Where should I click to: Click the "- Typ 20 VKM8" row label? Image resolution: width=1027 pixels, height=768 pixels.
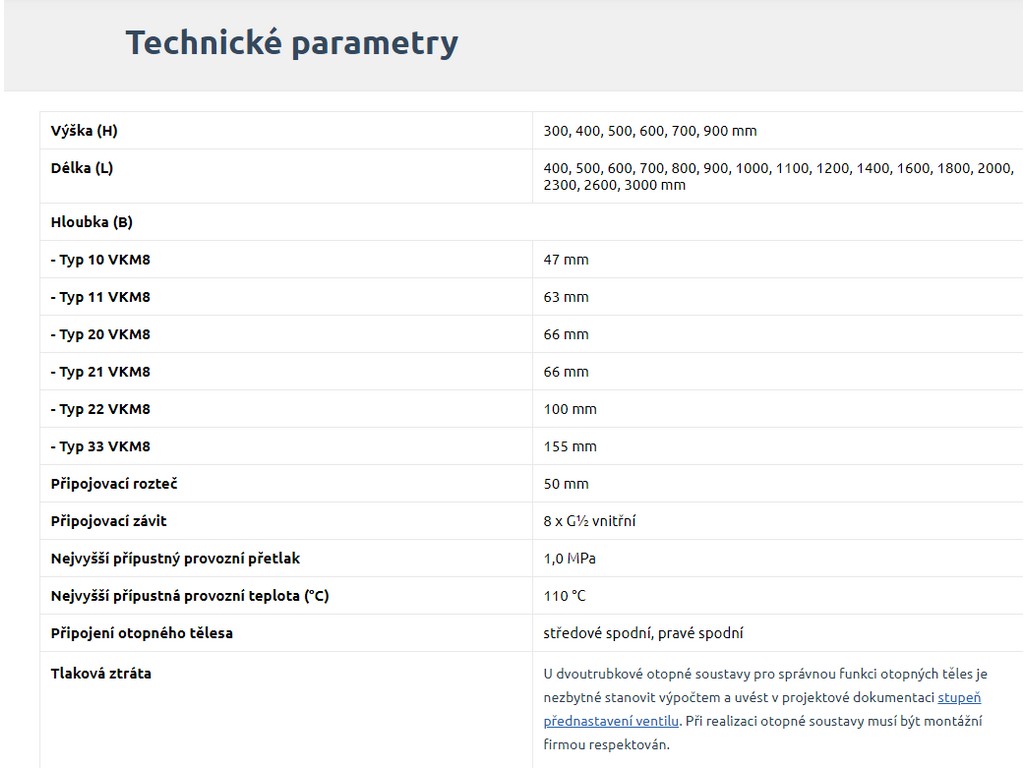(x=100, y=334)
